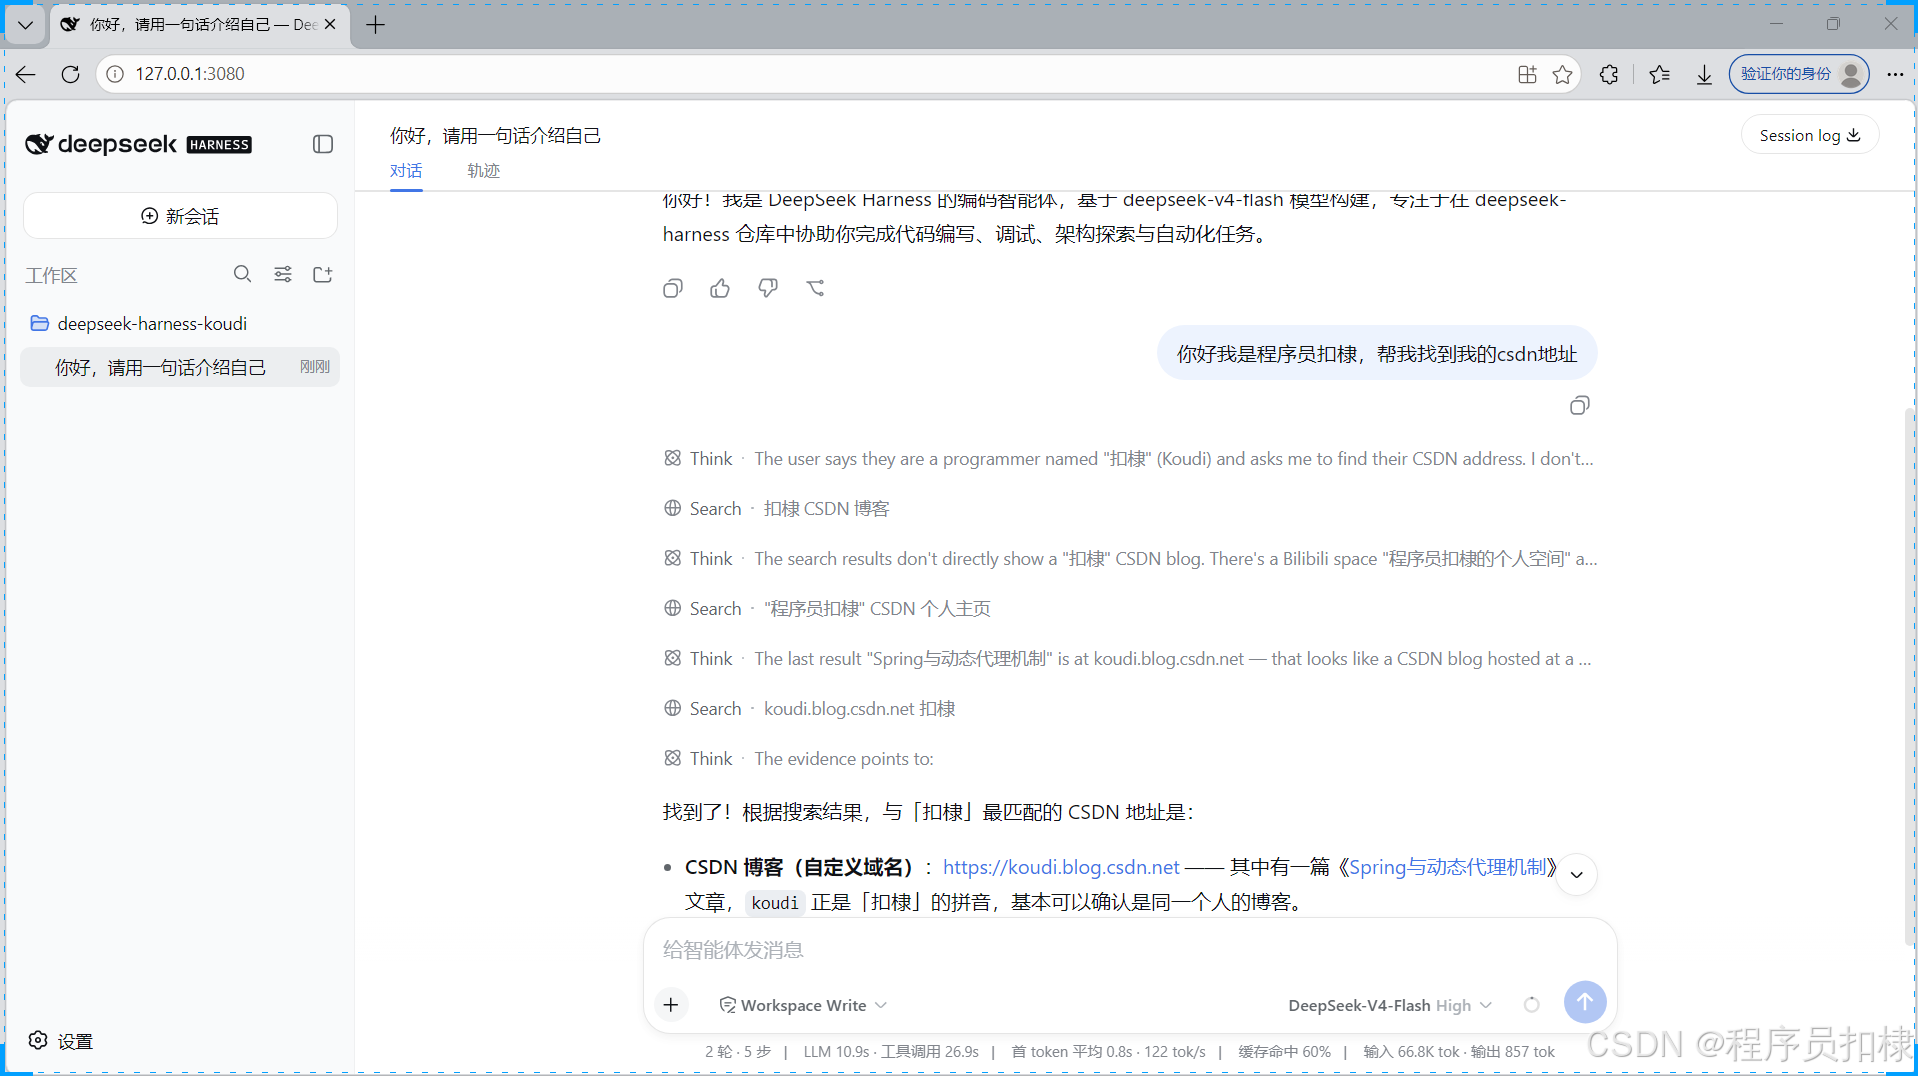Image resolution: width=1918 pixels, height=1076 pixels.
Task: Switch to the 轨迹 tab
Action: (484, 171)
